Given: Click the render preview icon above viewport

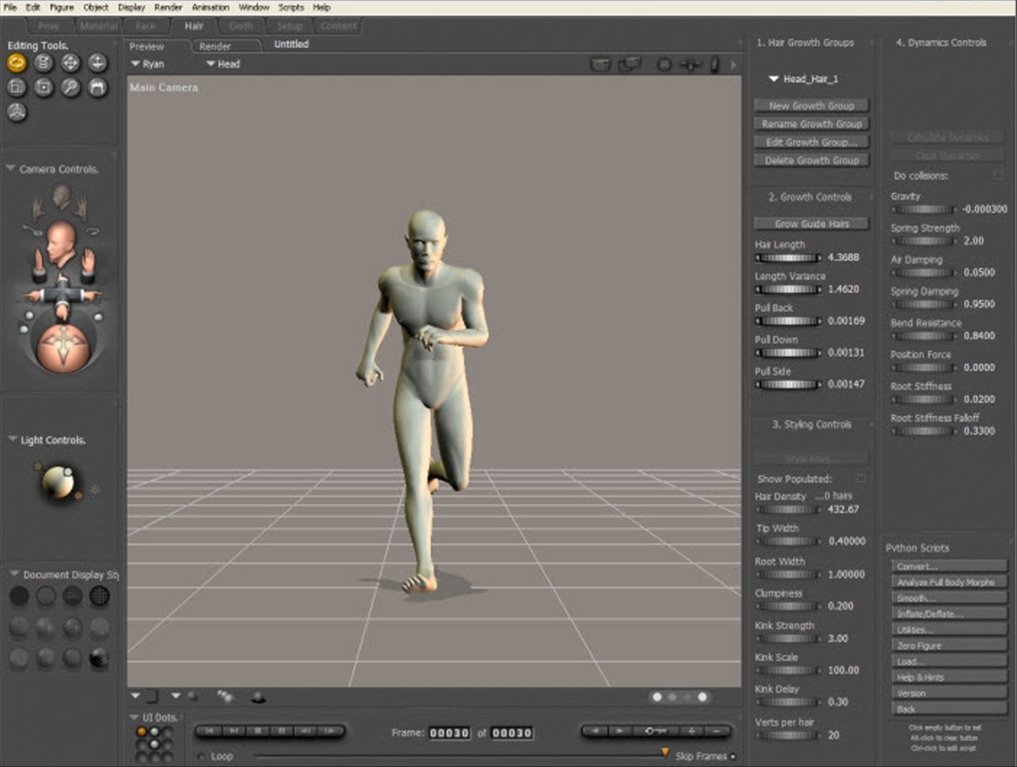Looking at the screenshot, I should pos(601,64).
